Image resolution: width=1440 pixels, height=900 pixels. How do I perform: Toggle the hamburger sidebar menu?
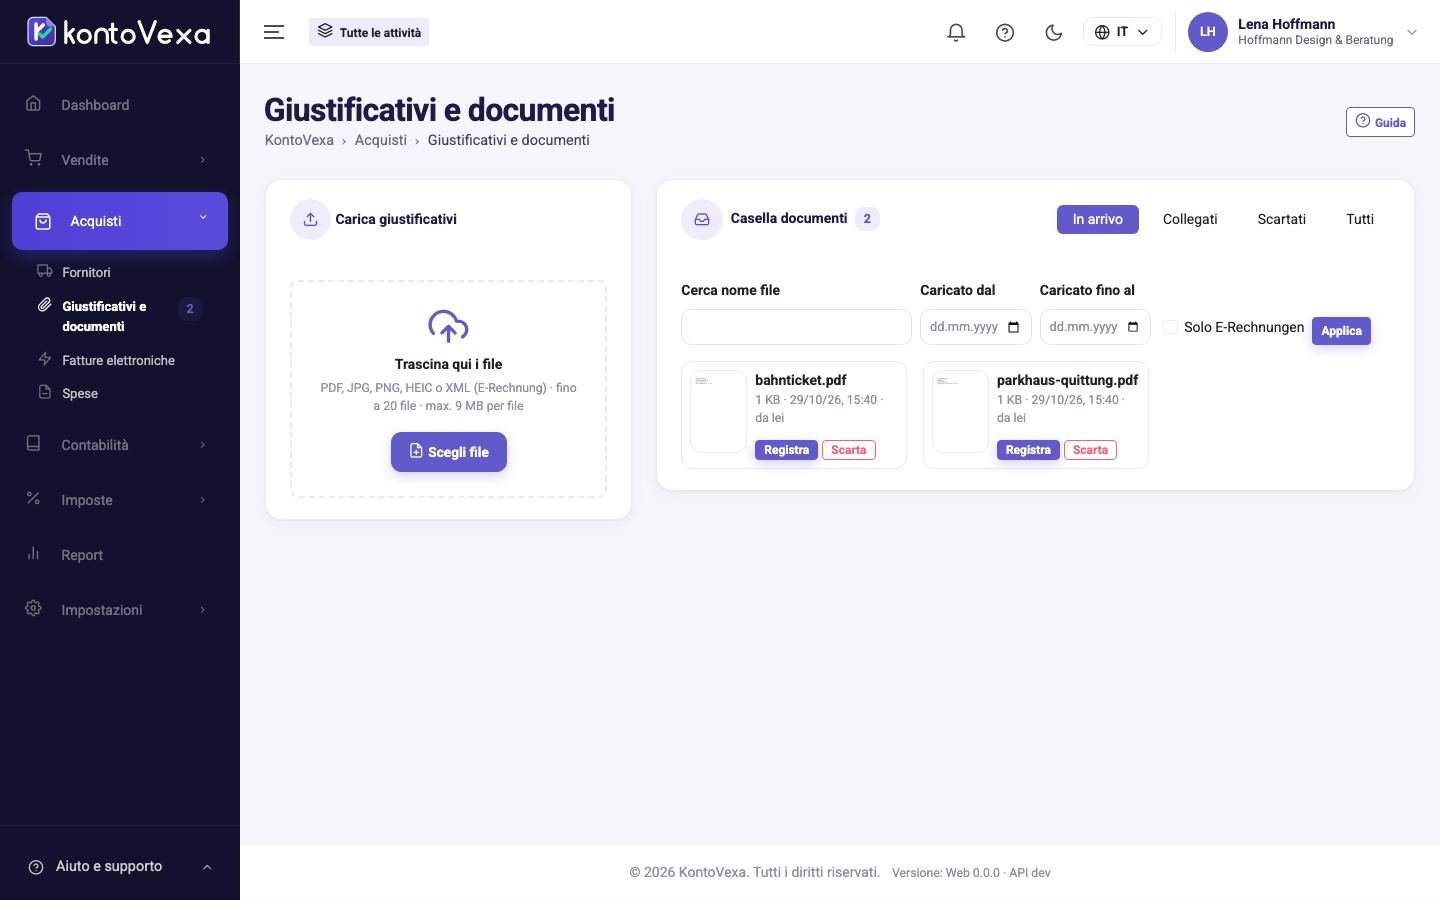[x=274, y=32]
